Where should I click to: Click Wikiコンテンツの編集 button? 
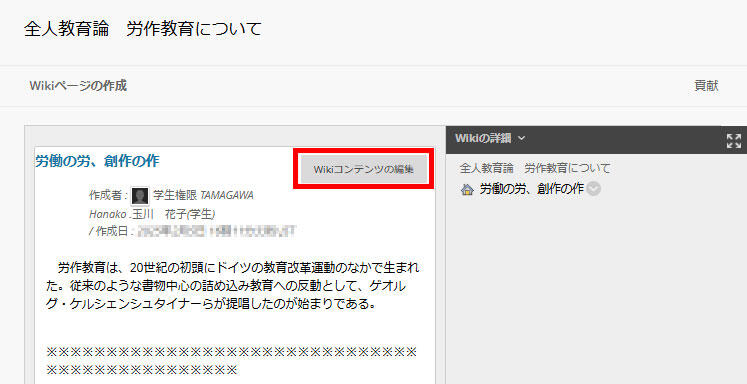click(x=363, y=169)
